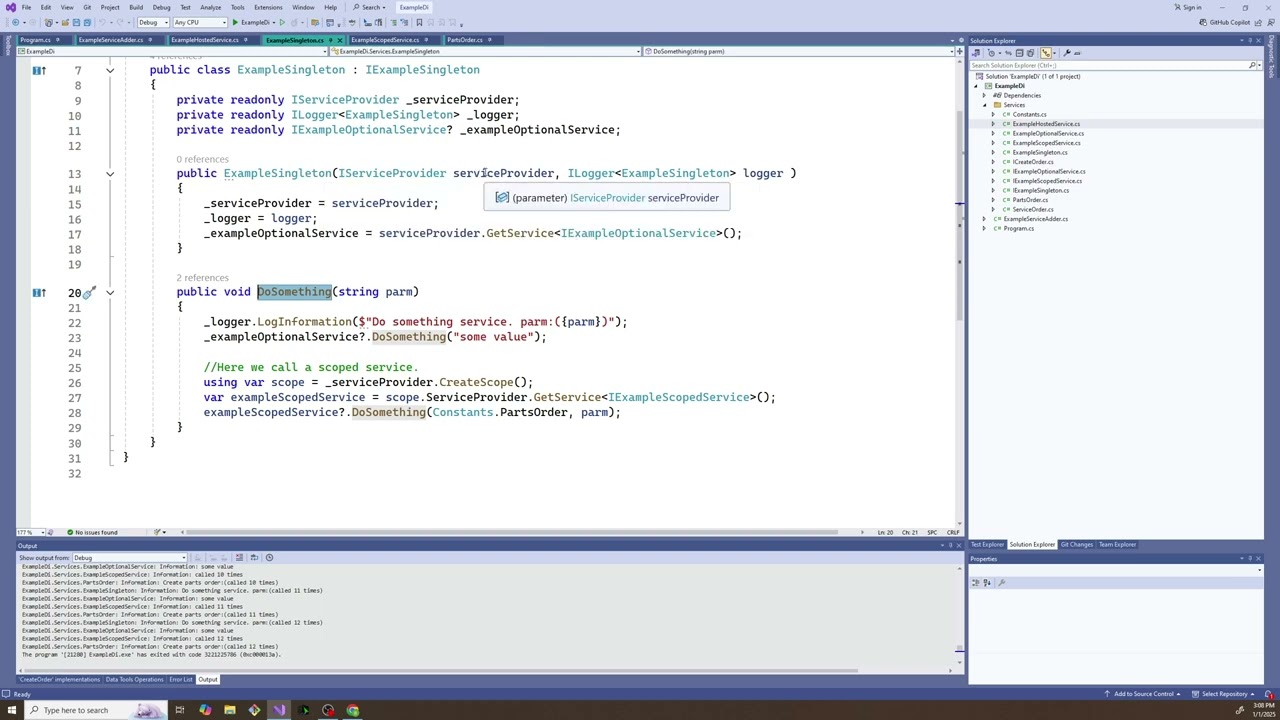
Task: Toggle bookmark icon in the toolbar
Action: 420,22
